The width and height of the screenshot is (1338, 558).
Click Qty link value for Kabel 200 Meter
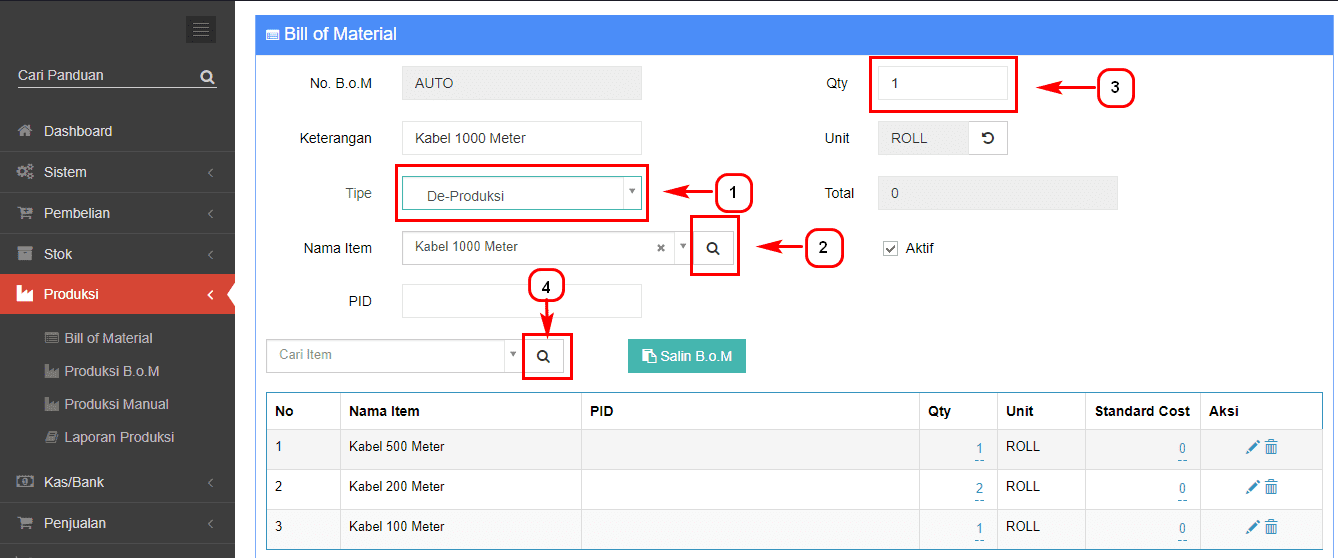pos(979,489)
